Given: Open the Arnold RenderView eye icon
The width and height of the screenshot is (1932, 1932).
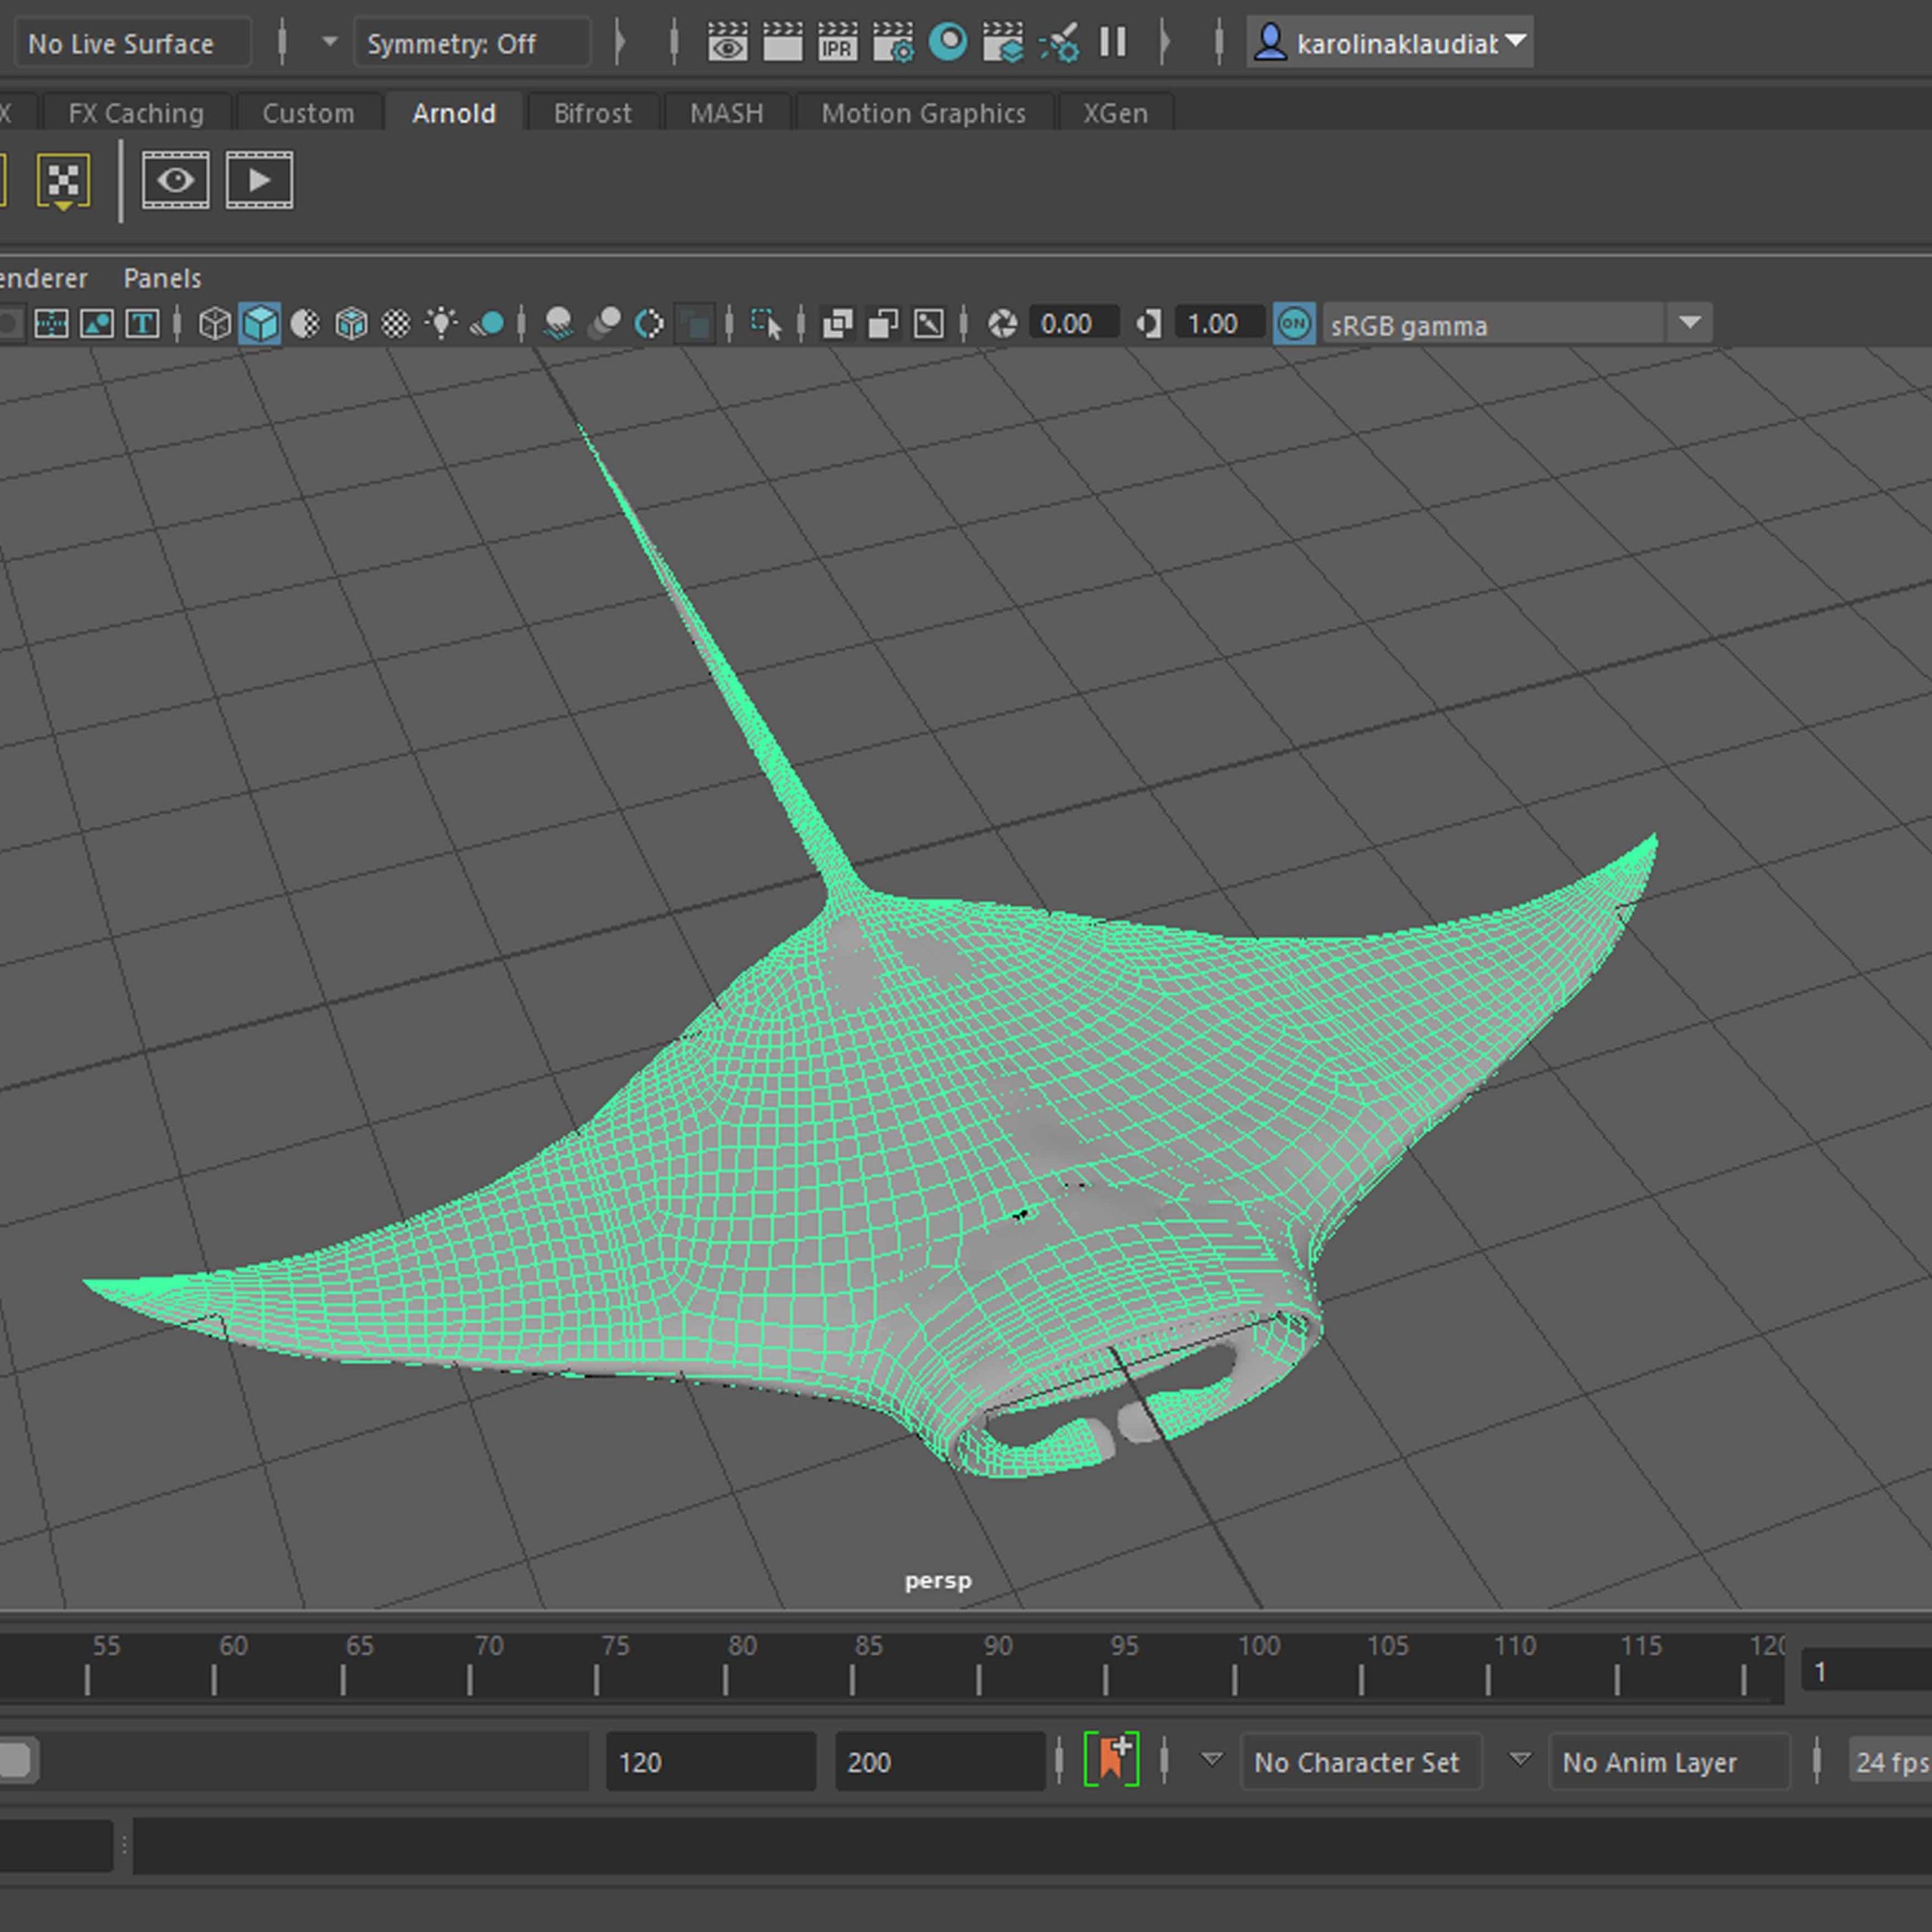Looking at the screenshot, I should 176,180.
